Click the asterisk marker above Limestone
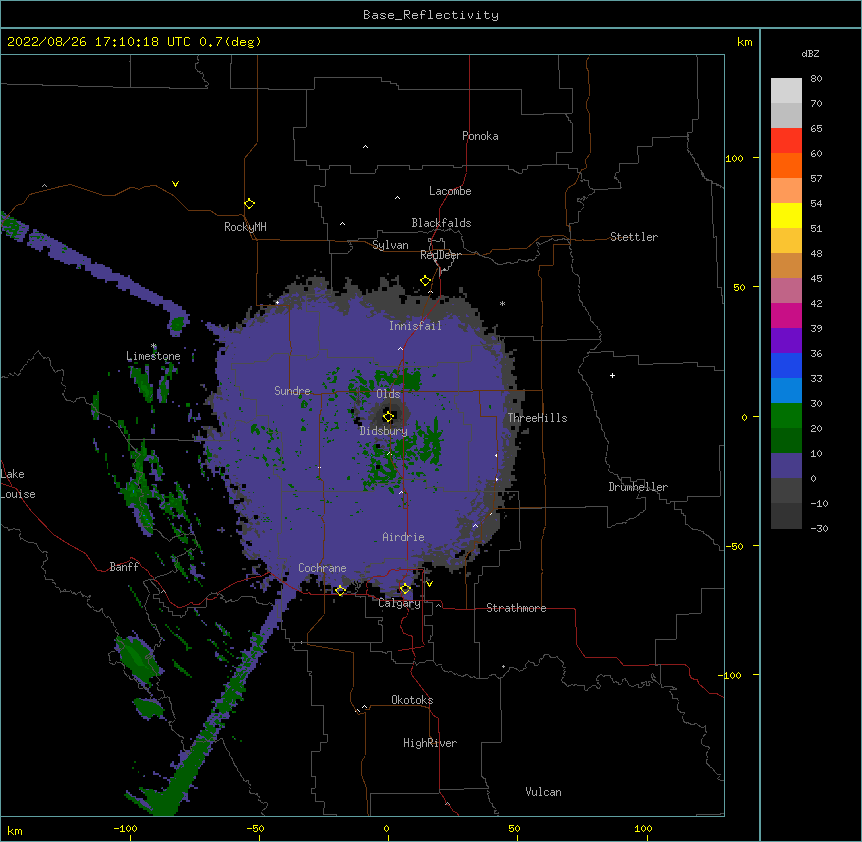Screen dimensions: 862x842 [x=154, y=346]
